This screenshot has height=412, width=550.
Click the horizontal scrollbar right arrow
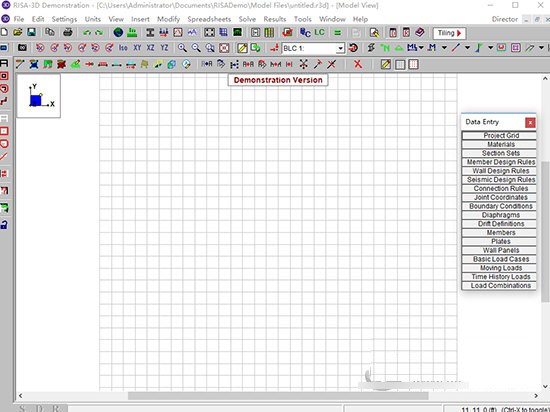coord(536,396)
